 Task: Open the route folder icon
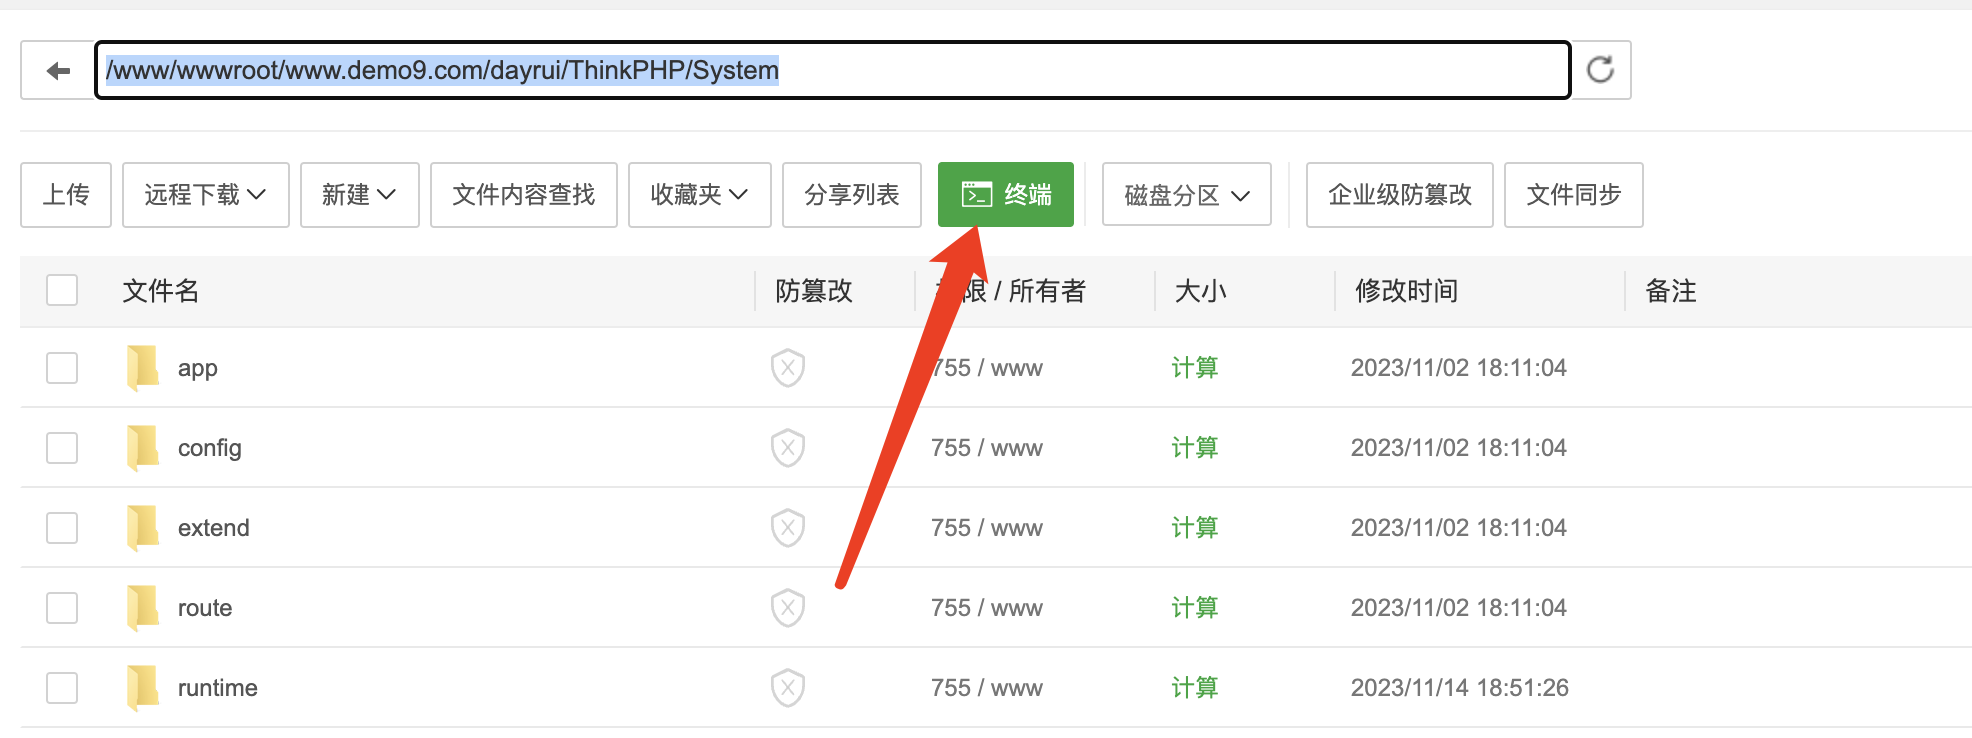click(142, 608)
